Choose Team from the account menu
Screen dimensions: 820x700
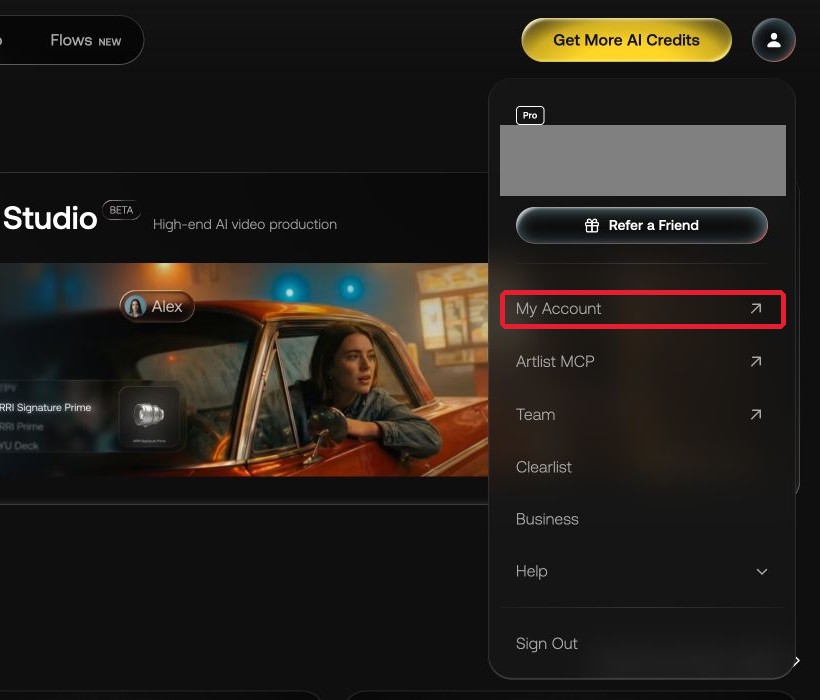tap(643, 415)
